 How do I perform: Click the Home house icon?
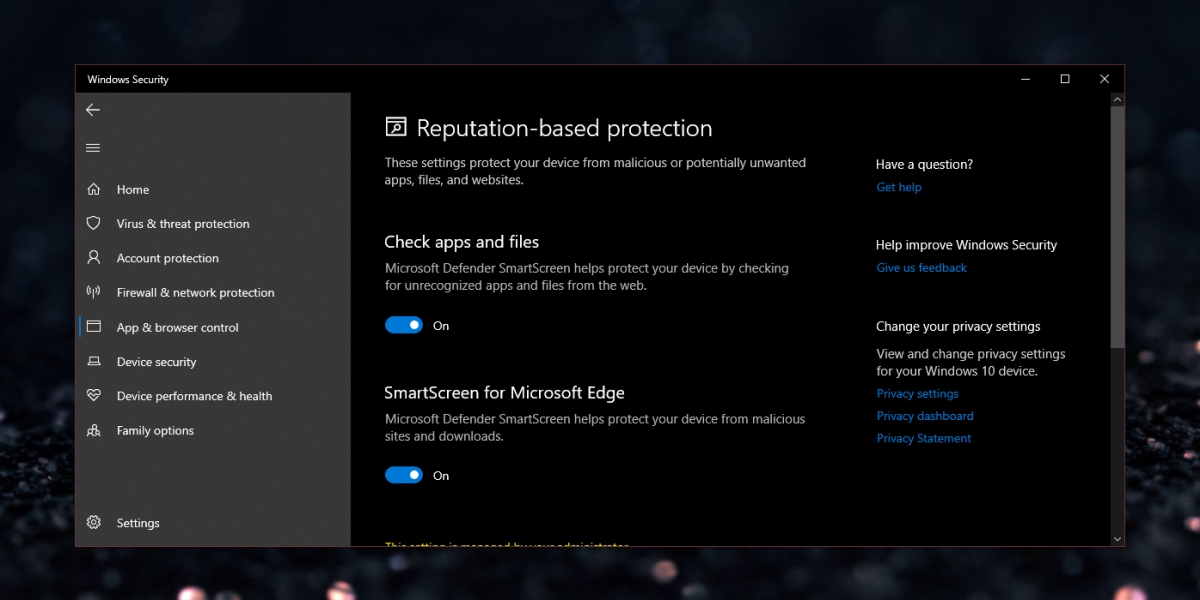pyautogui.click(x=94, y=189)
